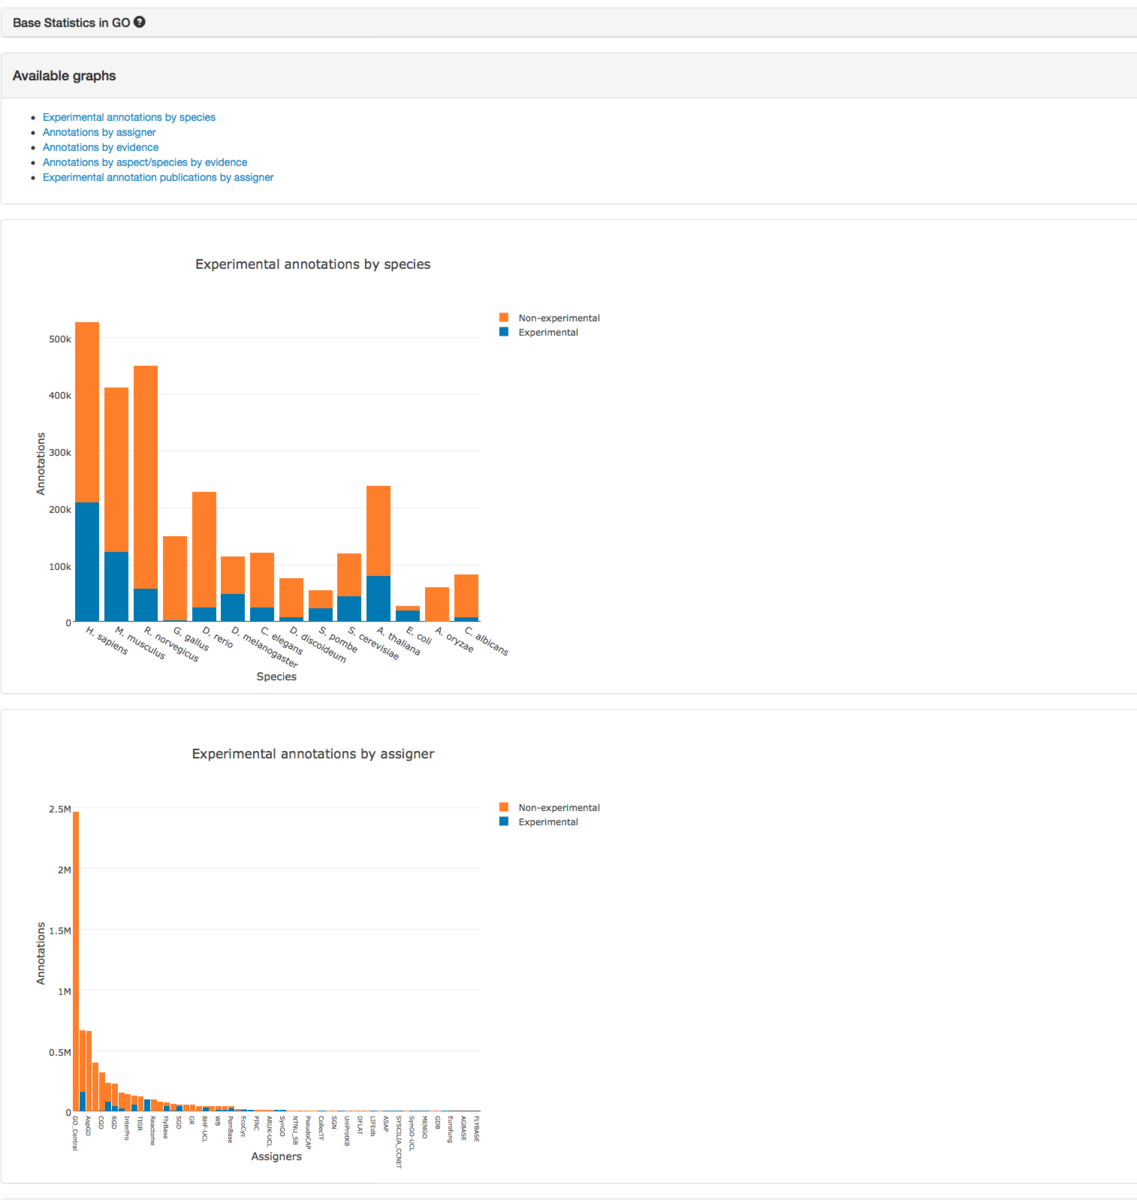This screenshot has height=1200, width=1137.
Task: Open Experimental annotation publications by assigner
Action: pos(158,177)
